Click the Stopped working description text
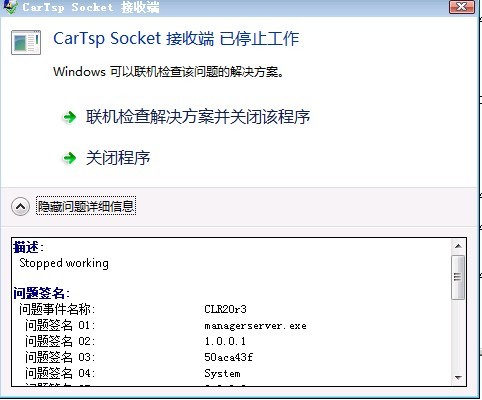The height and width of the screenshot is (400, 482). point(64,263)
